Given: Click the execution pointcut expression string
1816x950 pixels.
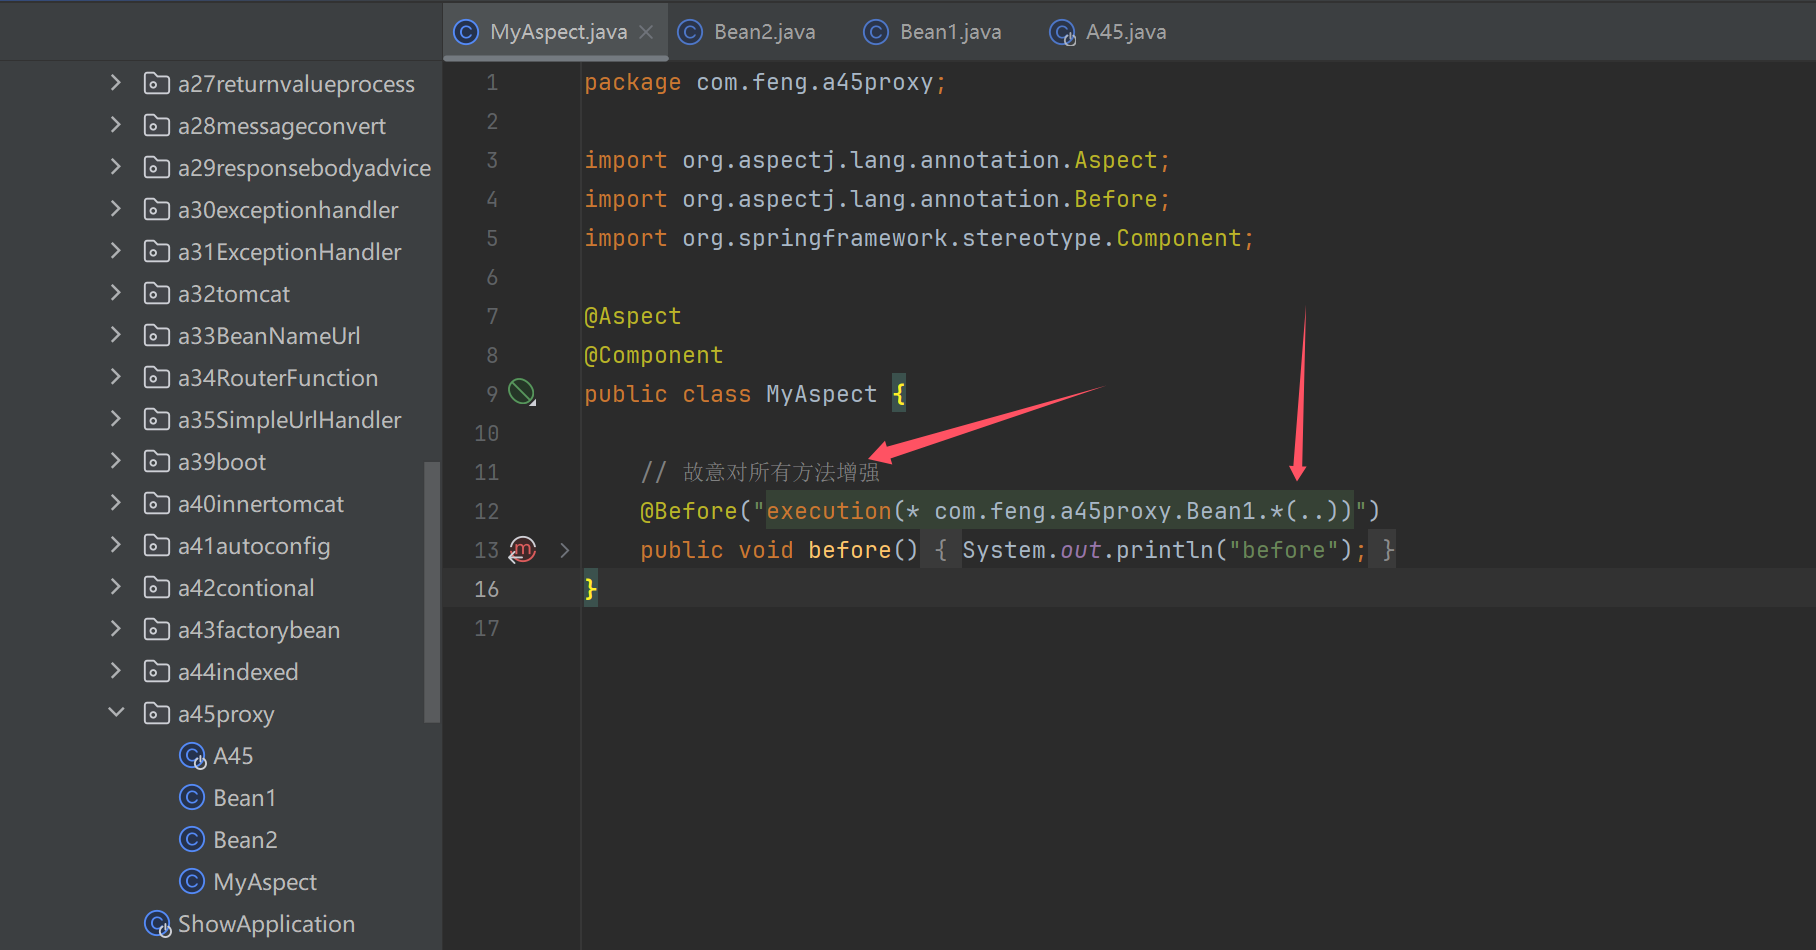Looking at the screenshot, I should [1060, 511].
